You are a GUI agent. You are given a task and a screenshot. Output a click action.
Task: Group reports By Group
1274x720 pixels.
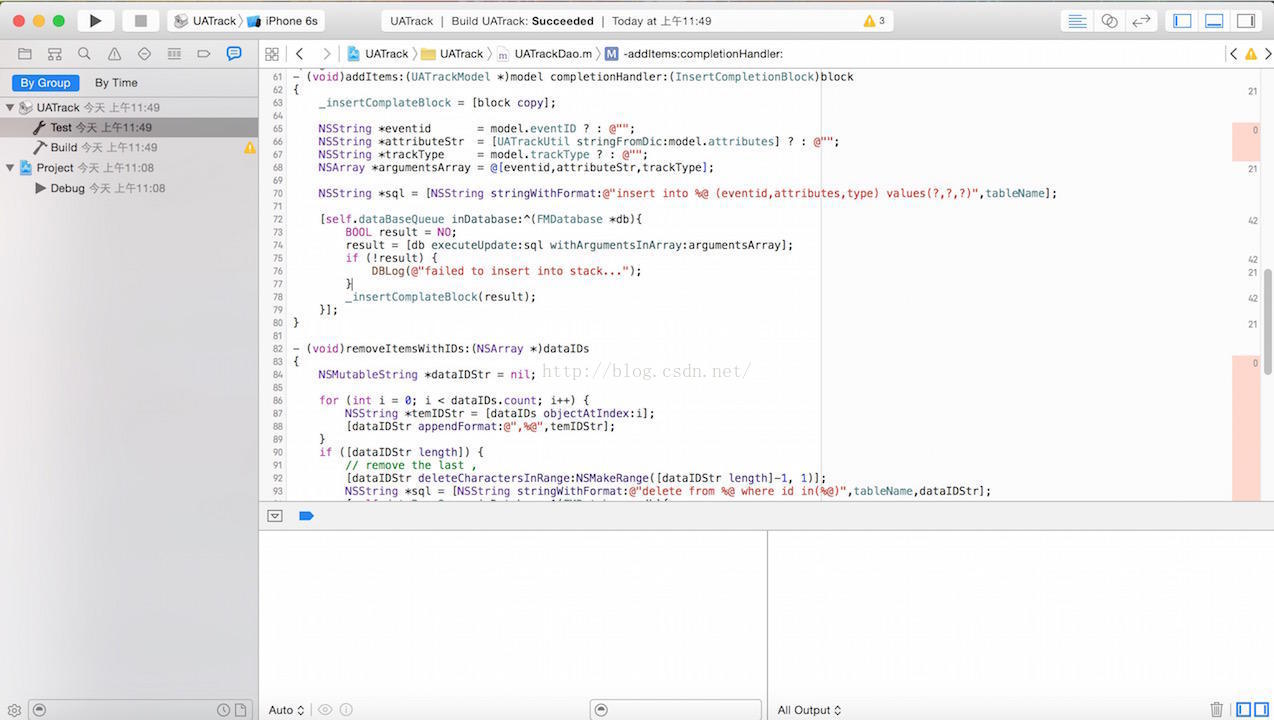[45, 83]
